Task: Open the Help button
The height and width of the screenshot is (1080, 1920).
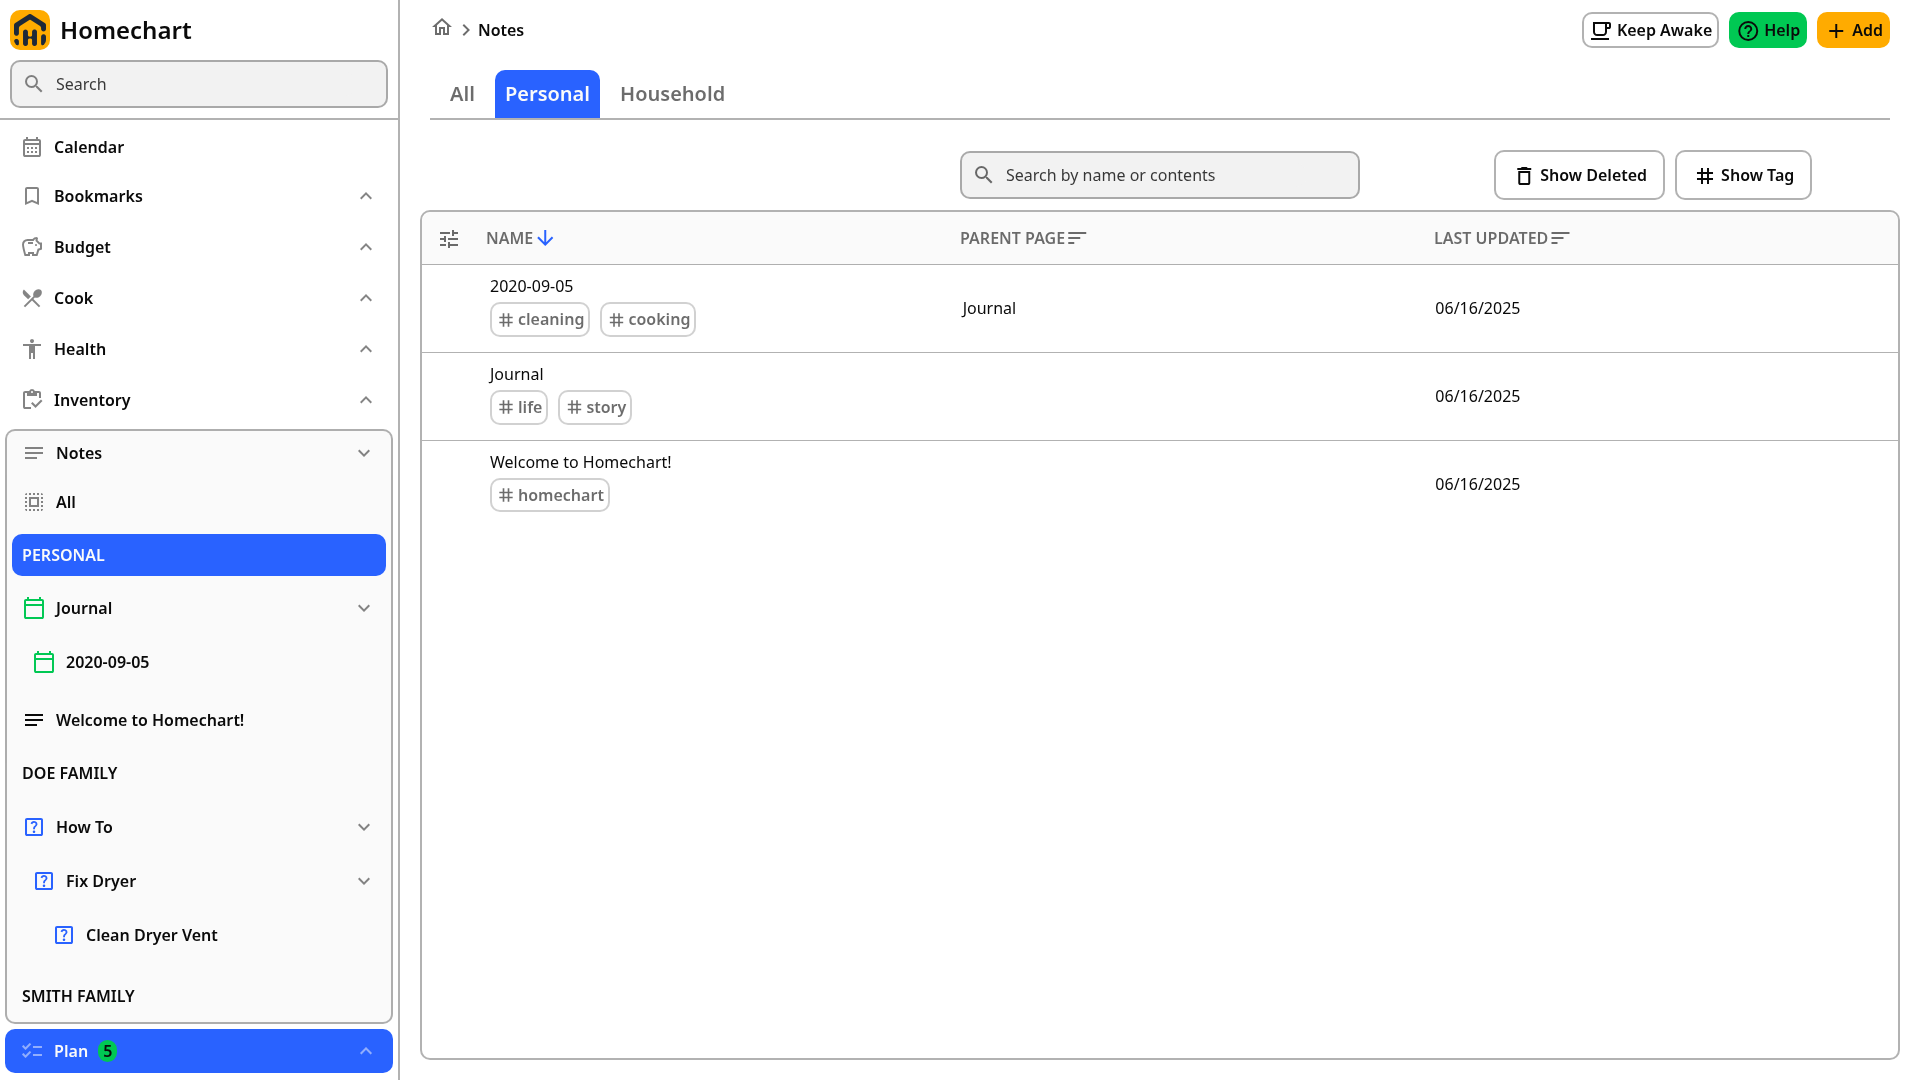Action: tap(1768, 30)
